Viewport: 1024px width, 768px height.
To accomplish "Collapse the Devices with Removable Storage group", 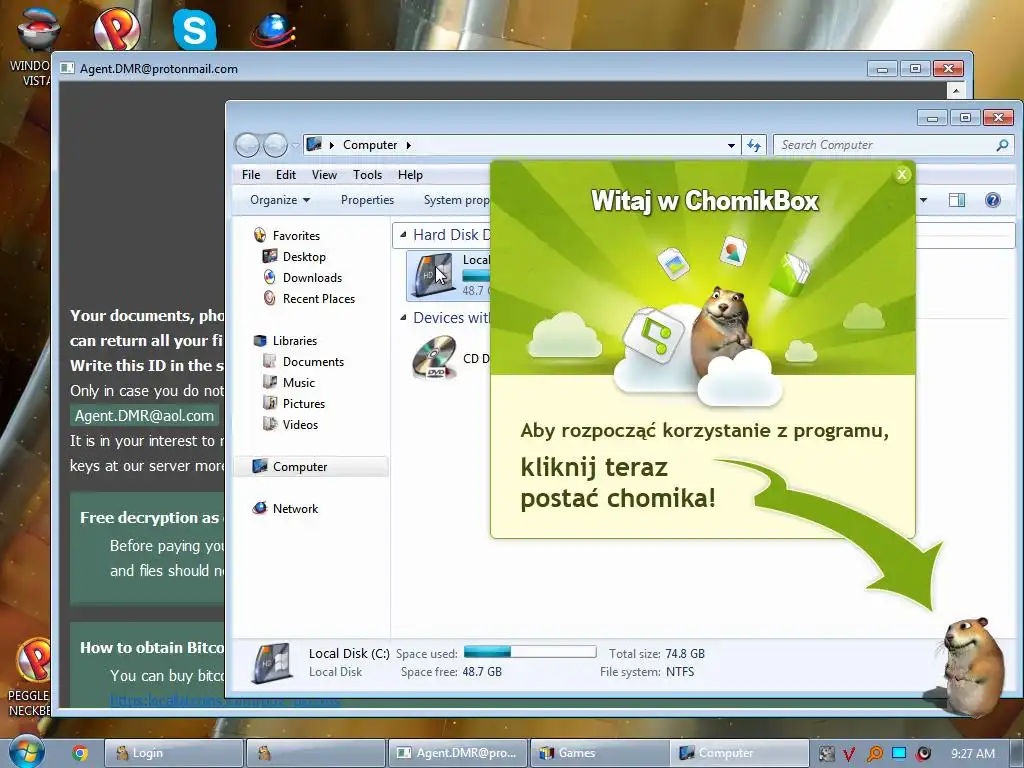I will pos(403,317).
